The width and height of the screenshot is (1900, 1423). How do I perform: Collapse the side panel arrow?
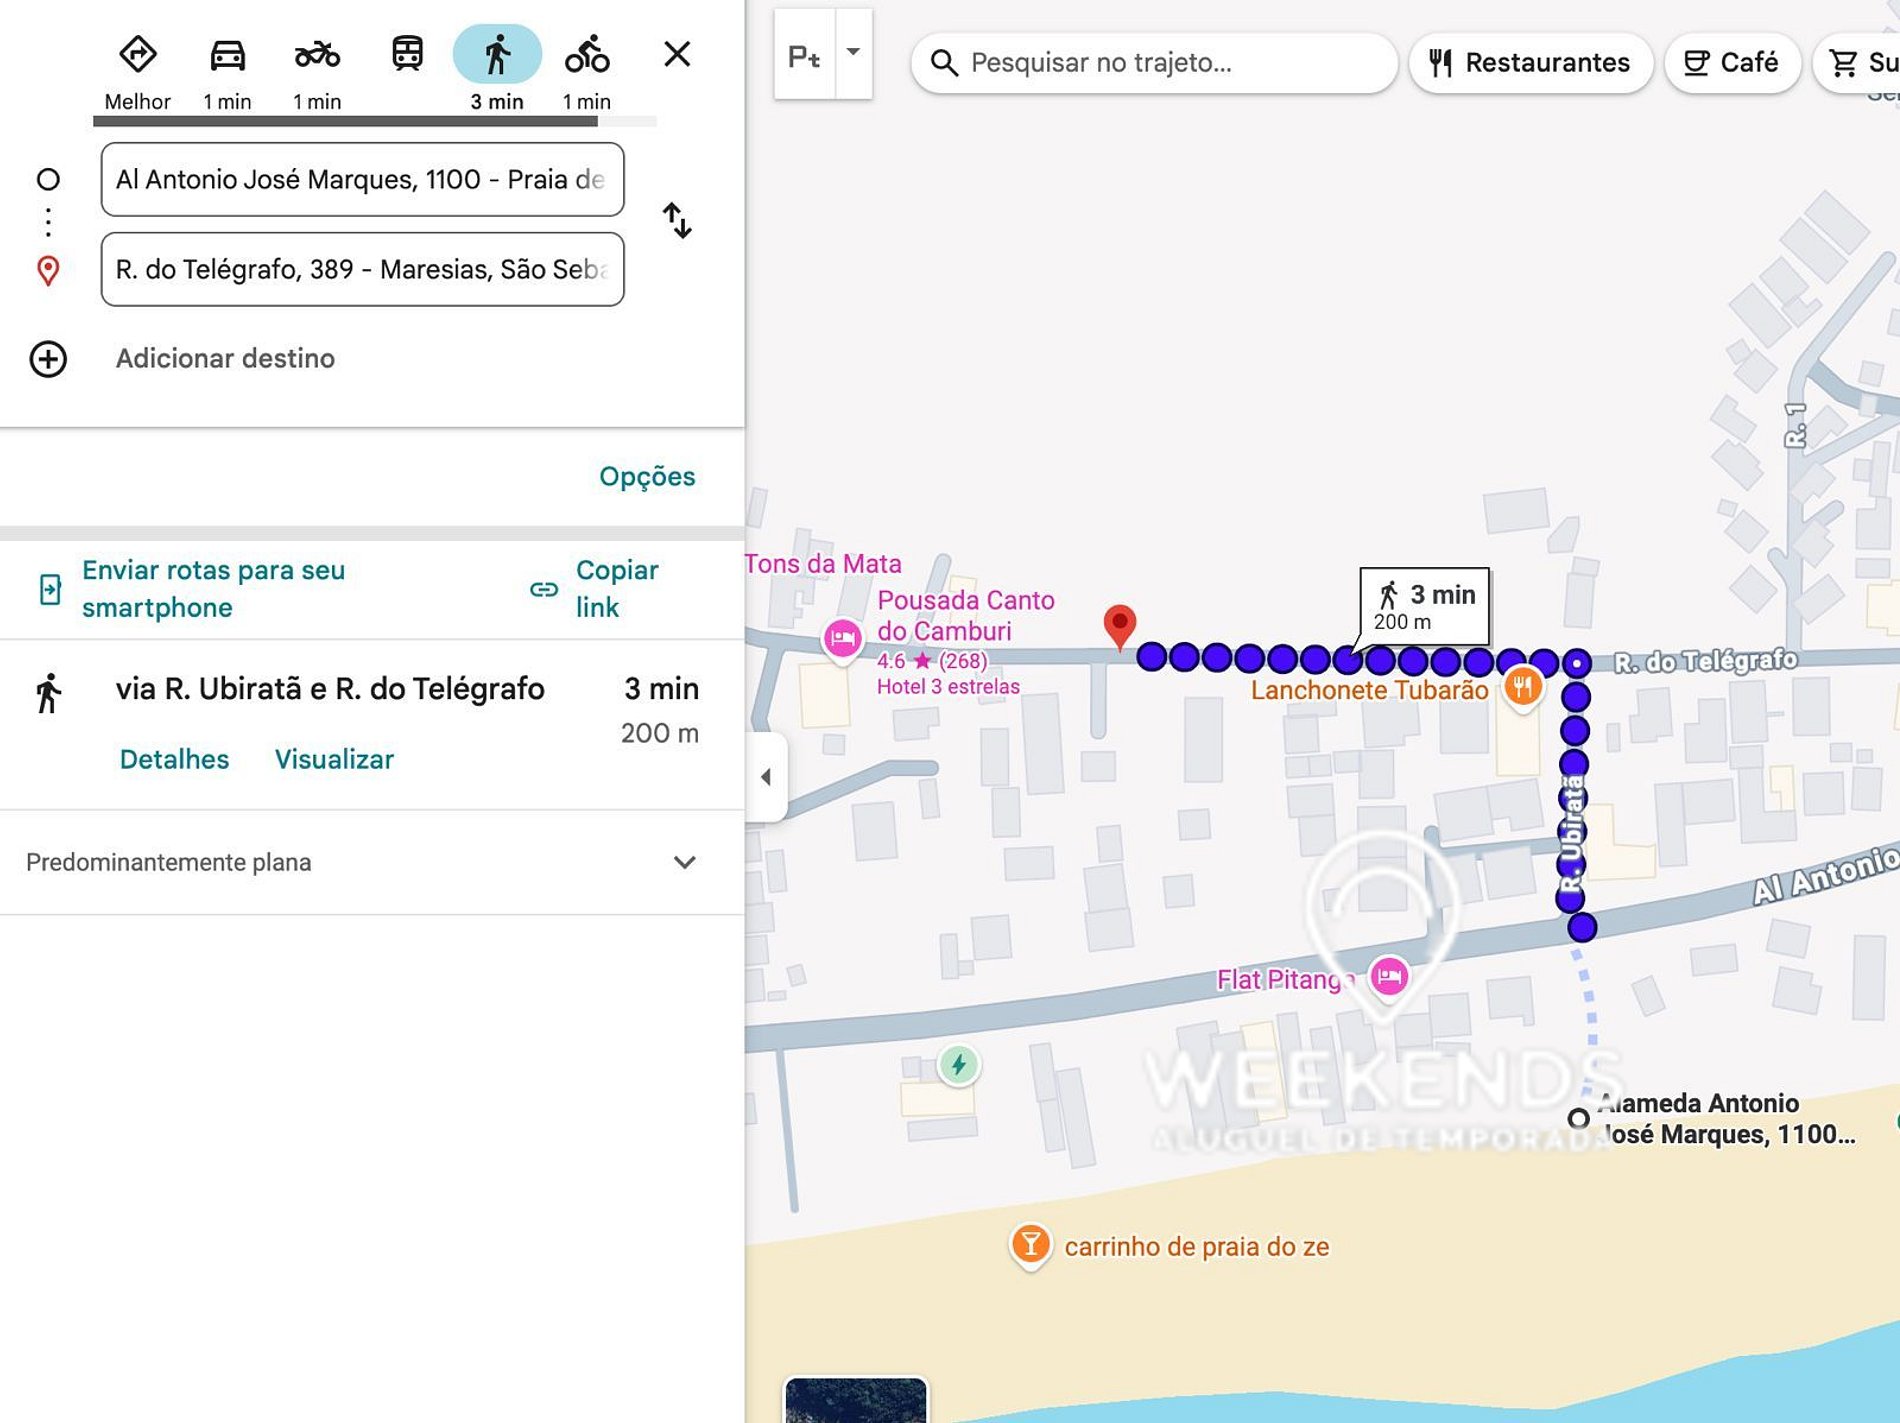[766, 777]
